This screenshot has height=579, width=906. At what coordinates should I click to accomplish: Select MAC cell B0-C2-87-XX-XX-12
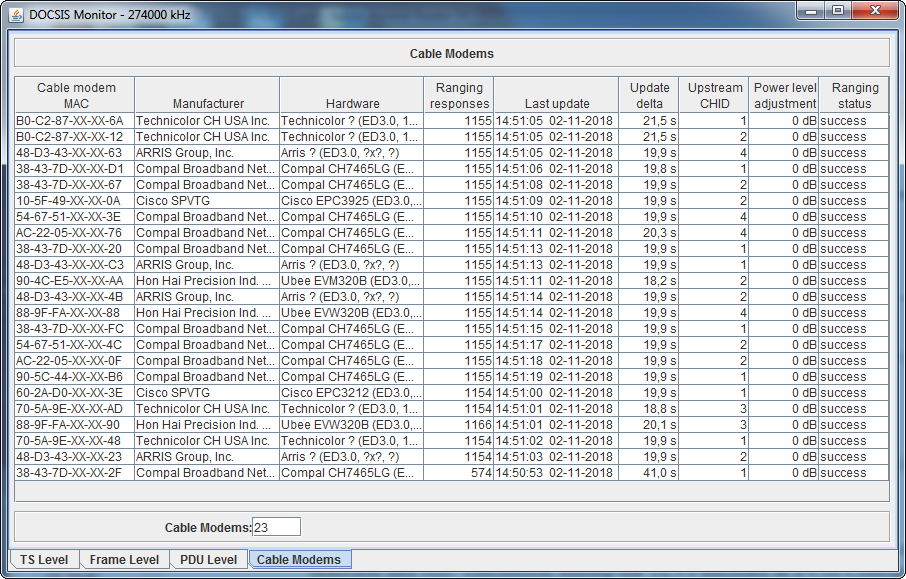coord(75,137)
